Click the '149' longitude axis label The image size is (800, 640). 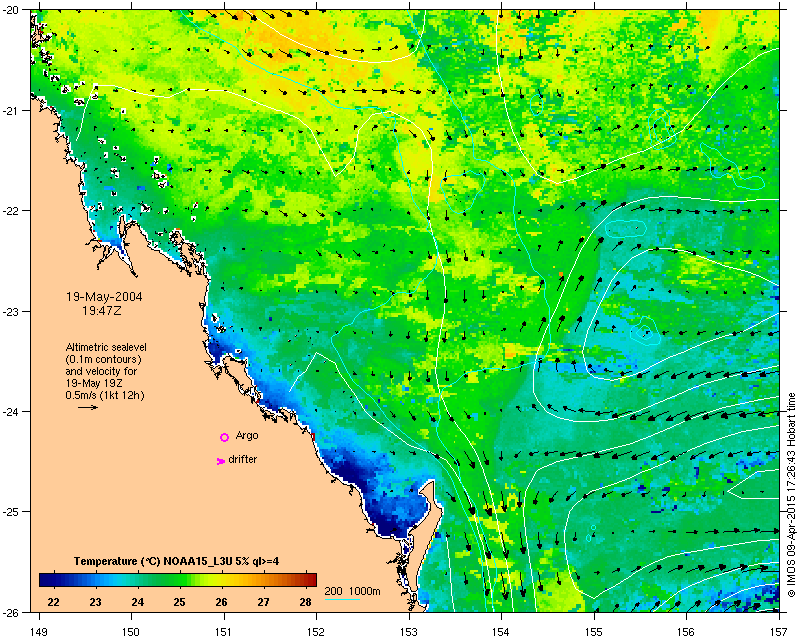[39, 632]
